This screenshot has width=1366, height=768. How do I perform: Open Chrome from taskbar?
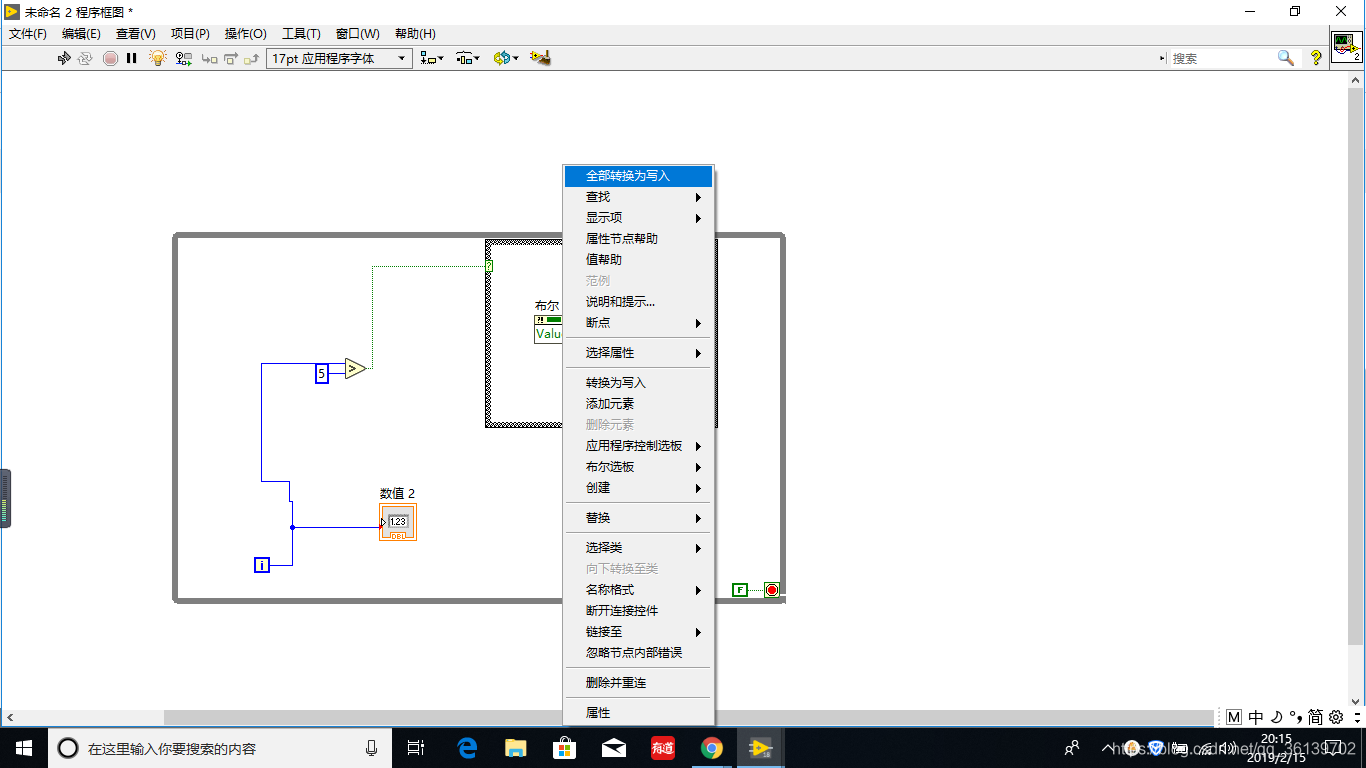(711, 748)
